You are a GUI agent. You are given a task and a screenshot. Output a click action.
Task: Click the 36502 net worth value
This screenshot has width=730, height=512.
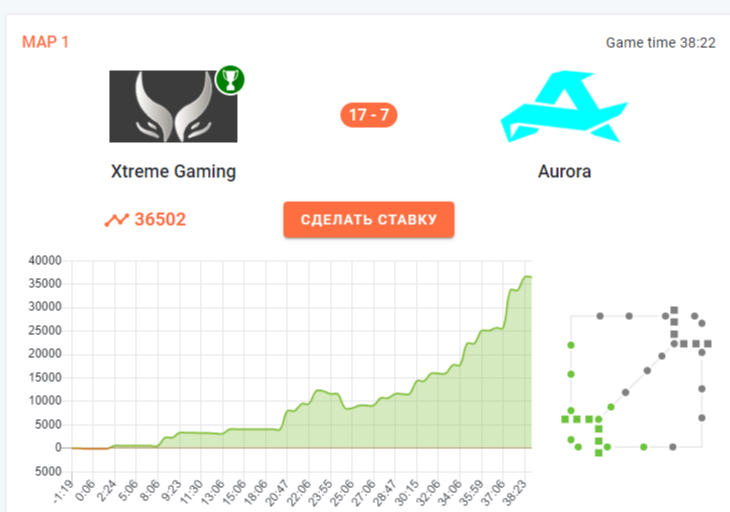point(160,219)
